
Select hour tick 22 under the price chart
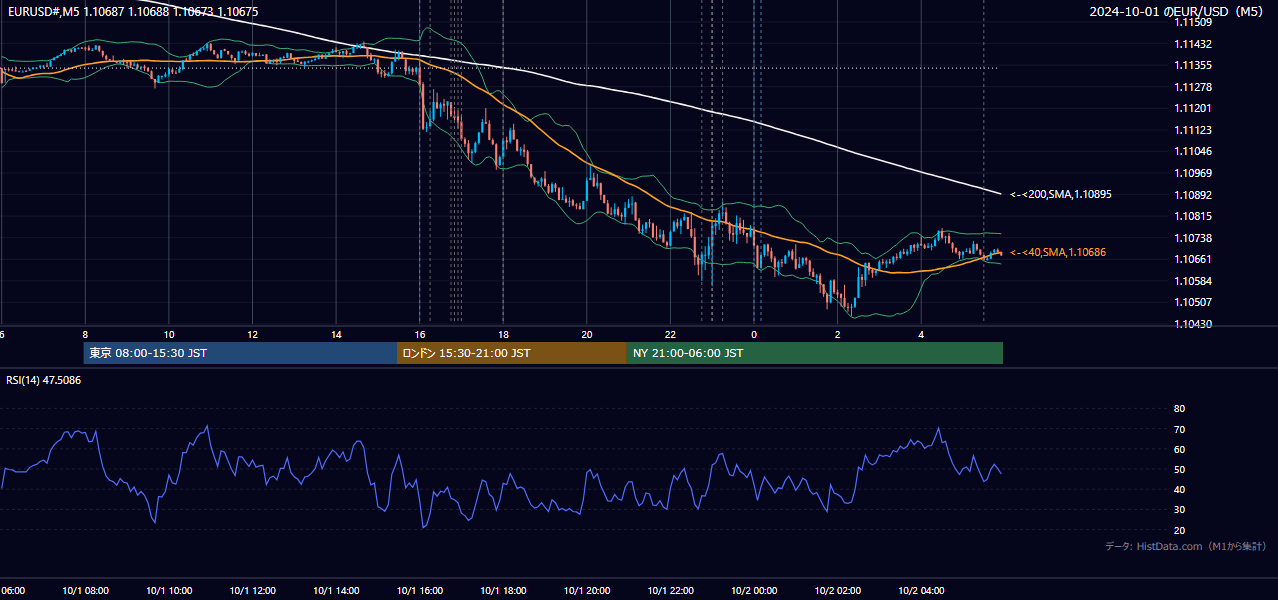click(670, 335)
